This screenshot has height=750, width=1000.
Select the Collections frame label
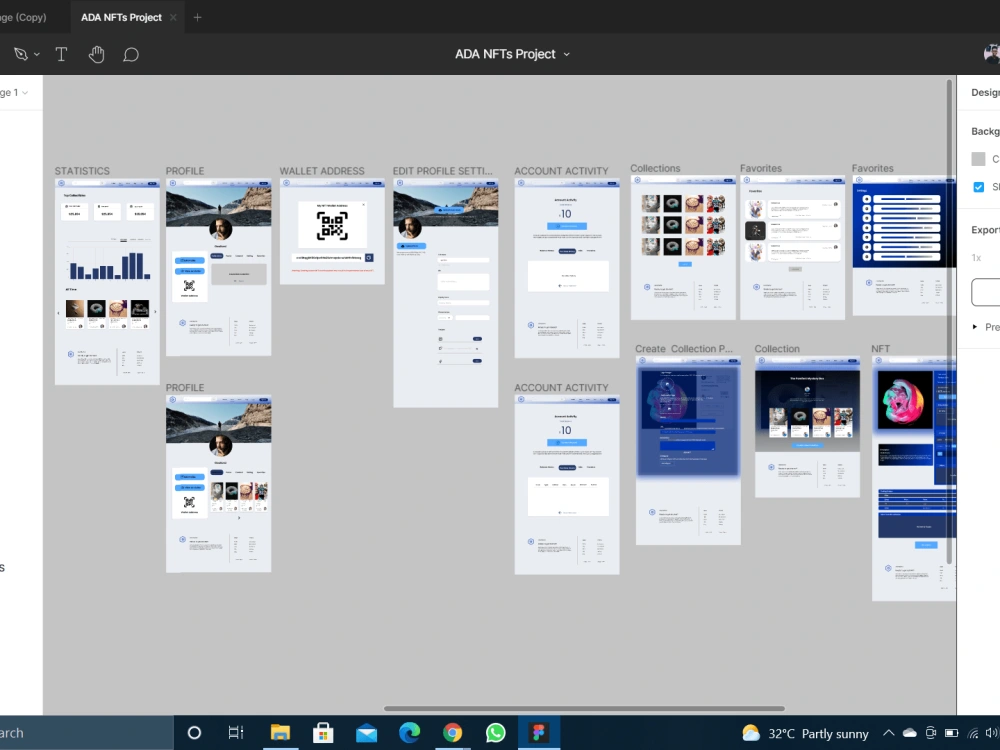655,168
